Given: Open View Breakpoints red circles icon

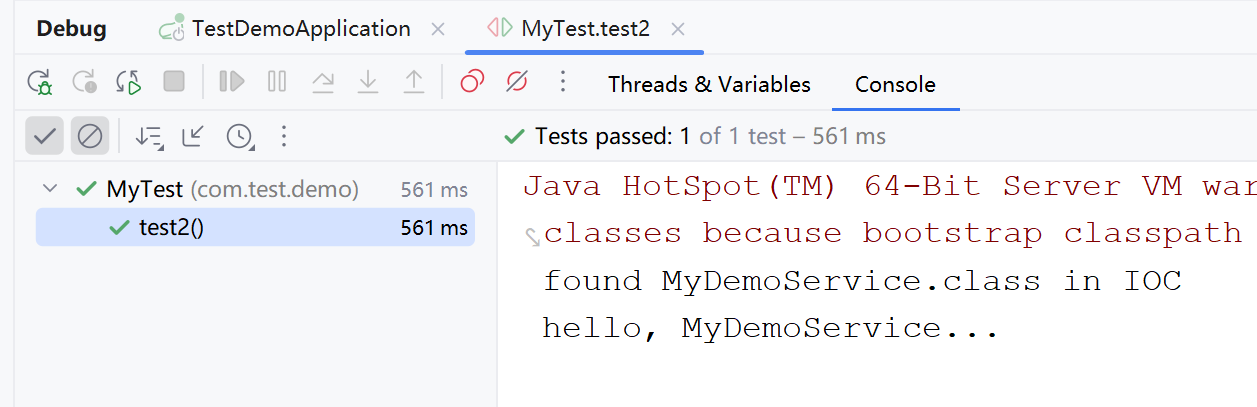Looking at the screenshot, I should (x=472, y=82).
